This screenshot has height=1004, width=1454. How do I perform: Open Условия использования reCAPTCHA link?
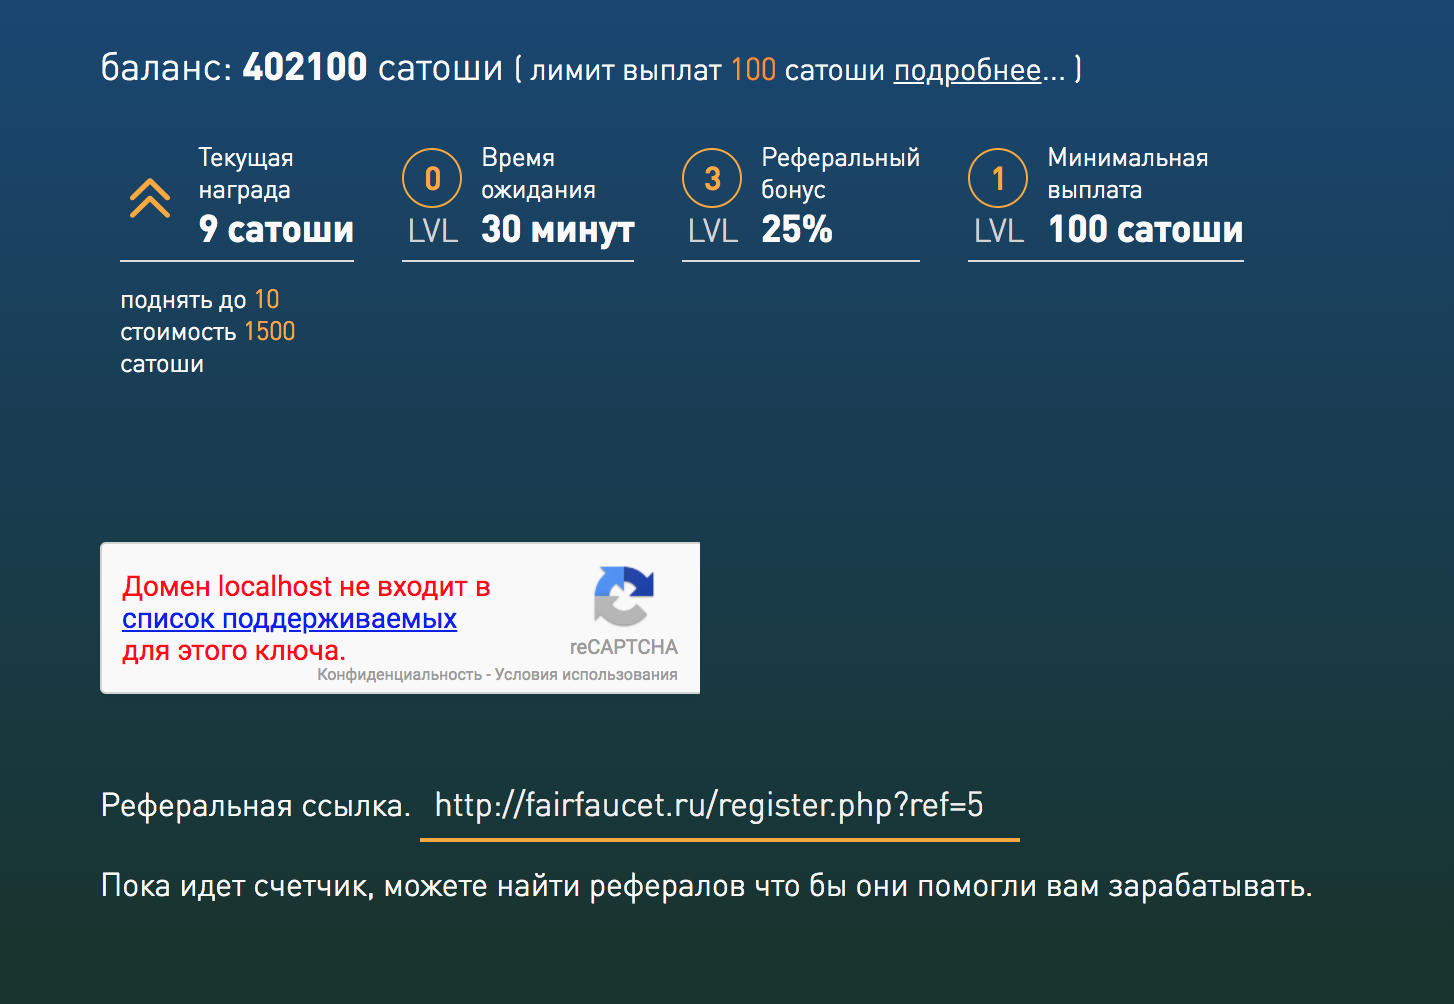coord(586,675)
